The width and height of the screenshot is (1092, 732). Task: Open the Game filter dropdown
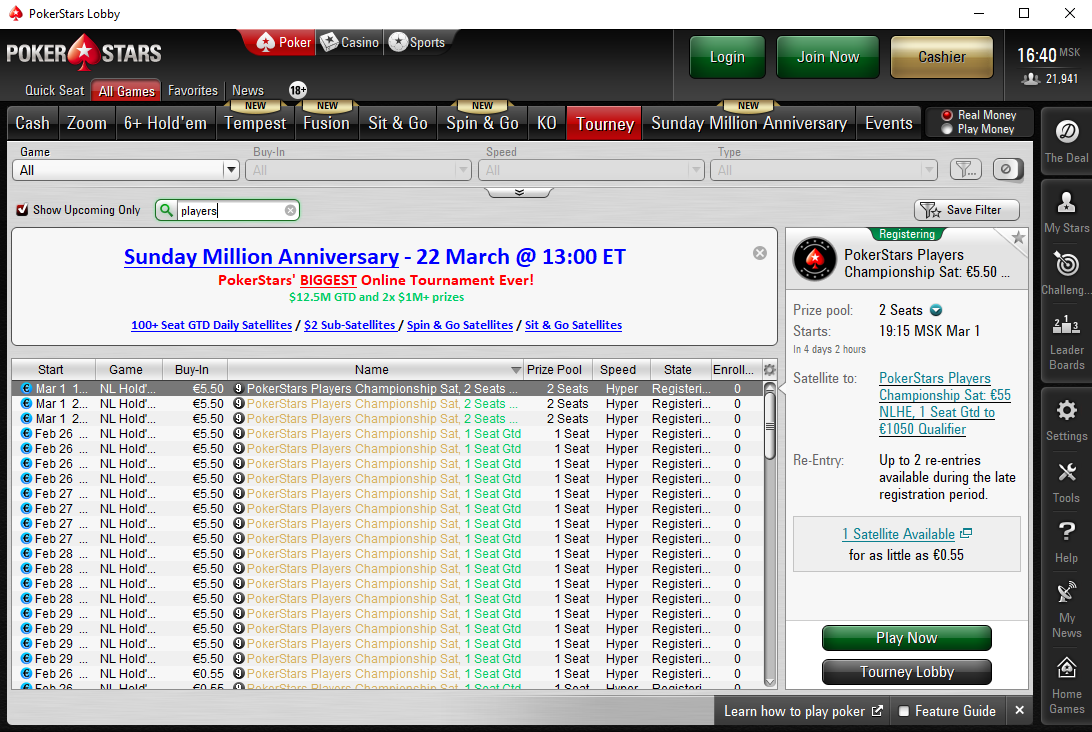click(126, 170)
